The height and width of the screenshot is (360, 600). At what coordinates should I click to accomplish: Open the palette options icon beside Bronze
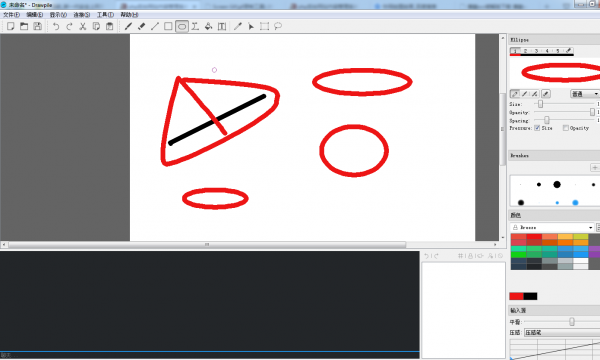(598, 227)
